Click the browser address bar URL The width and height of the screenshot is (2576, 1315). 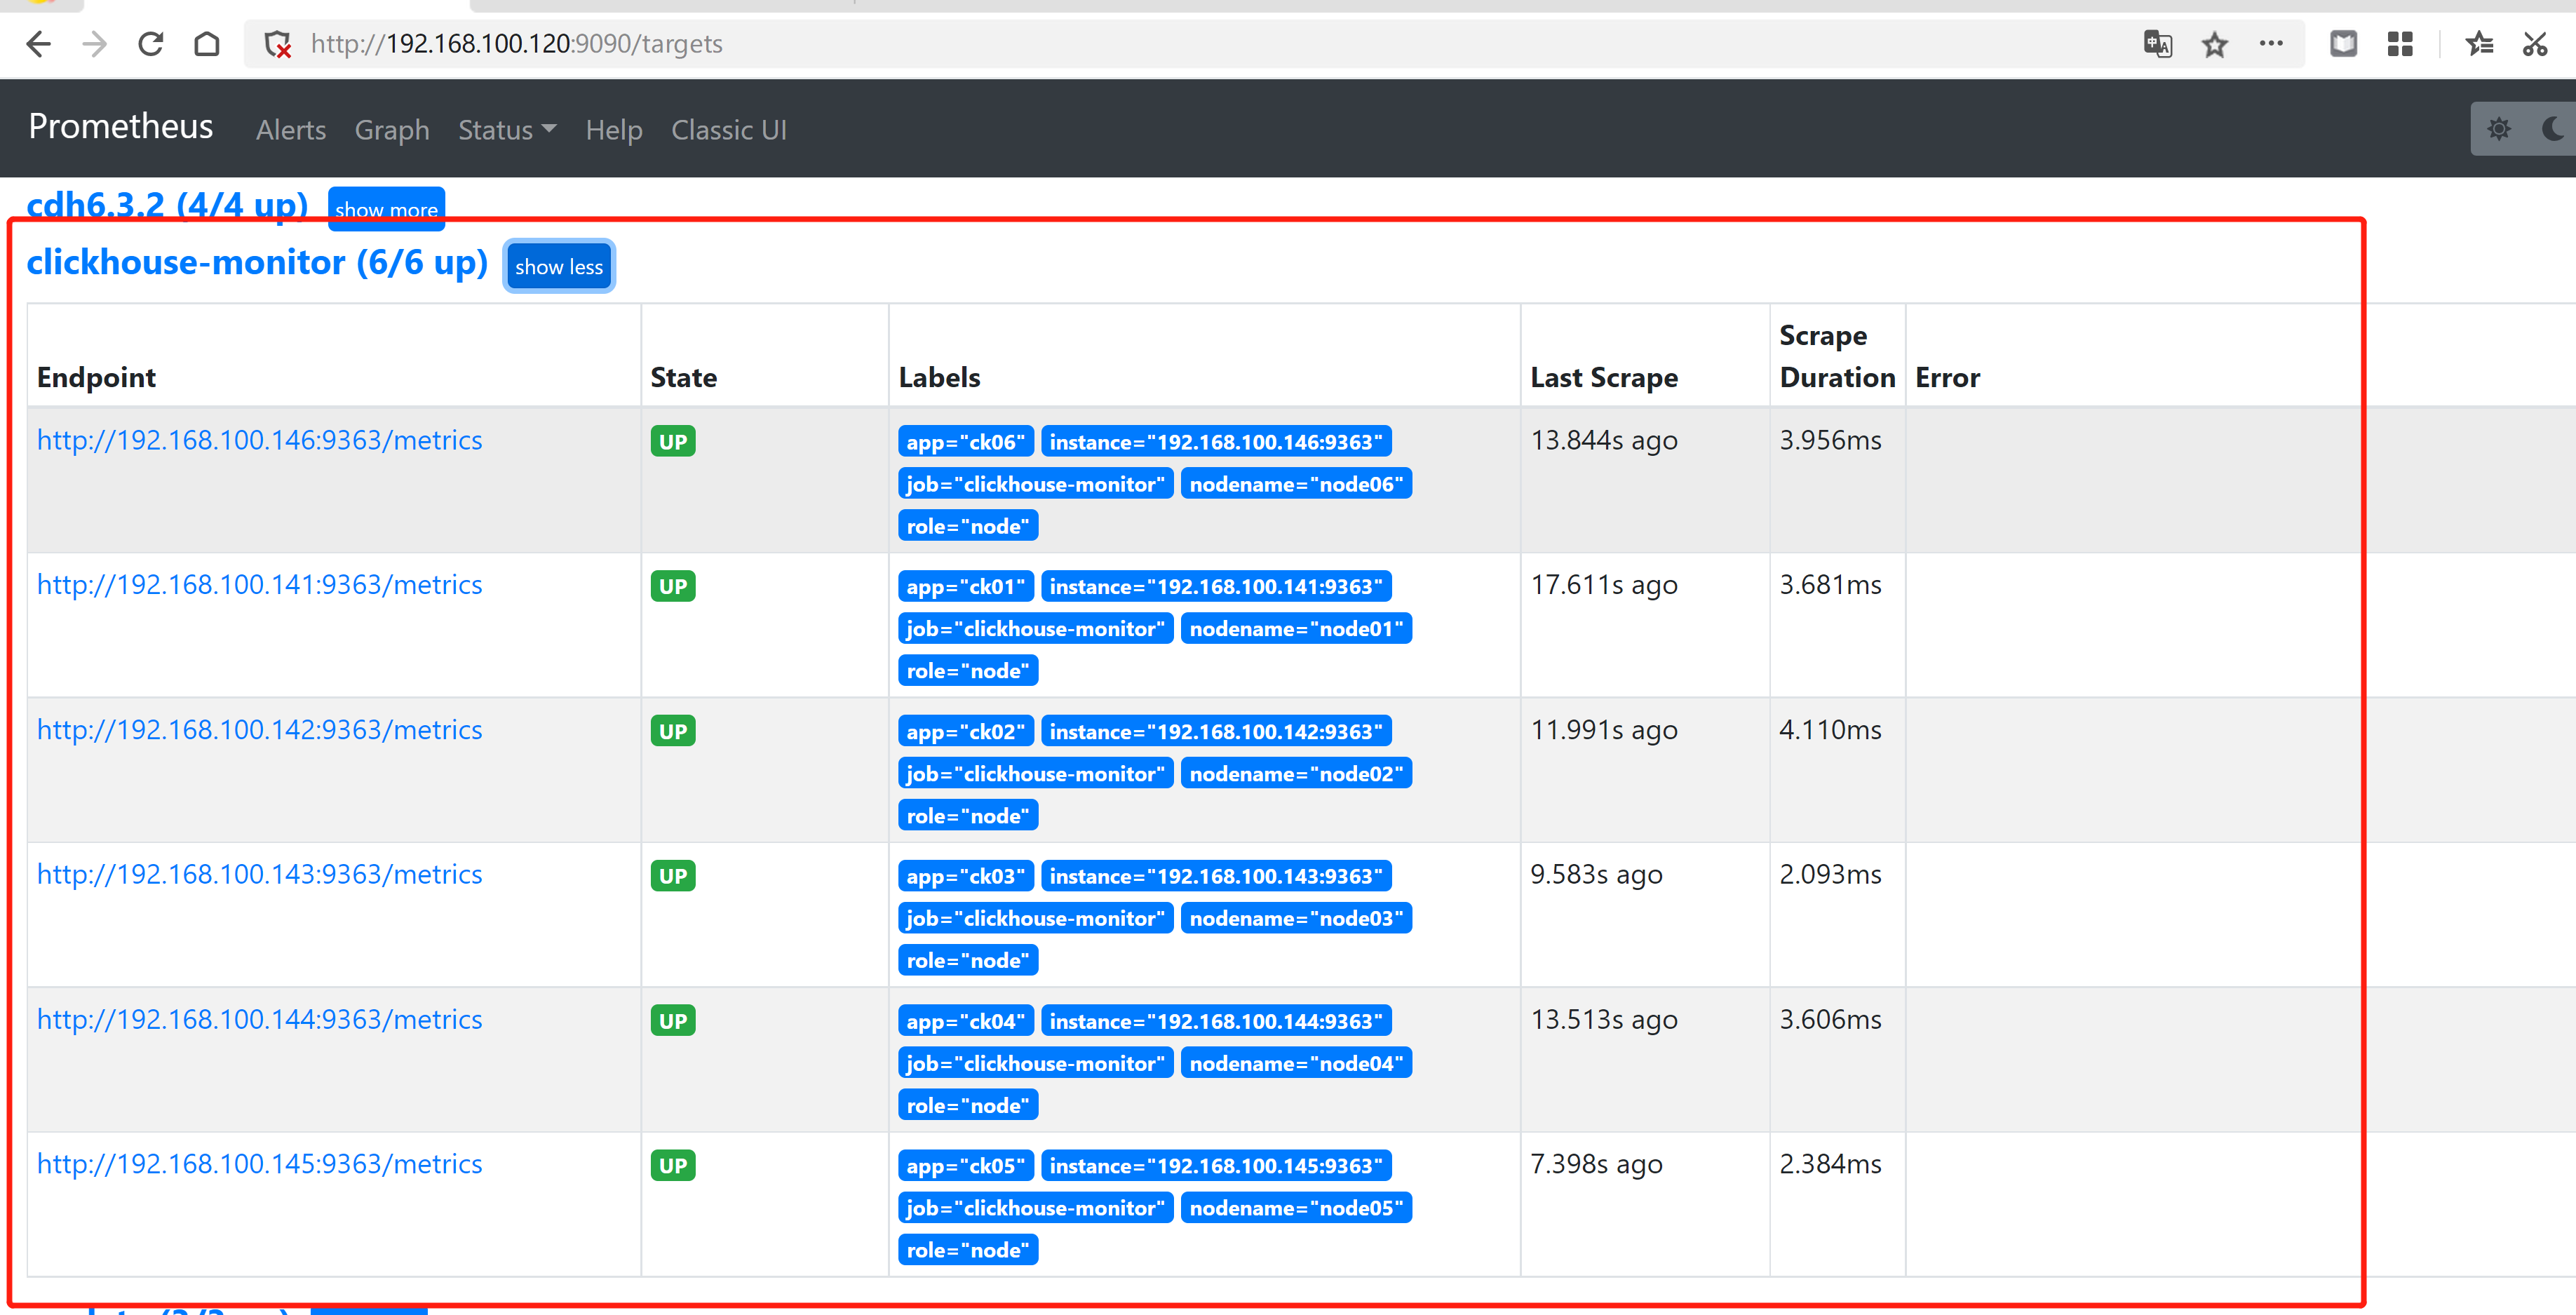pyautogui.click(x=516, y=44)
